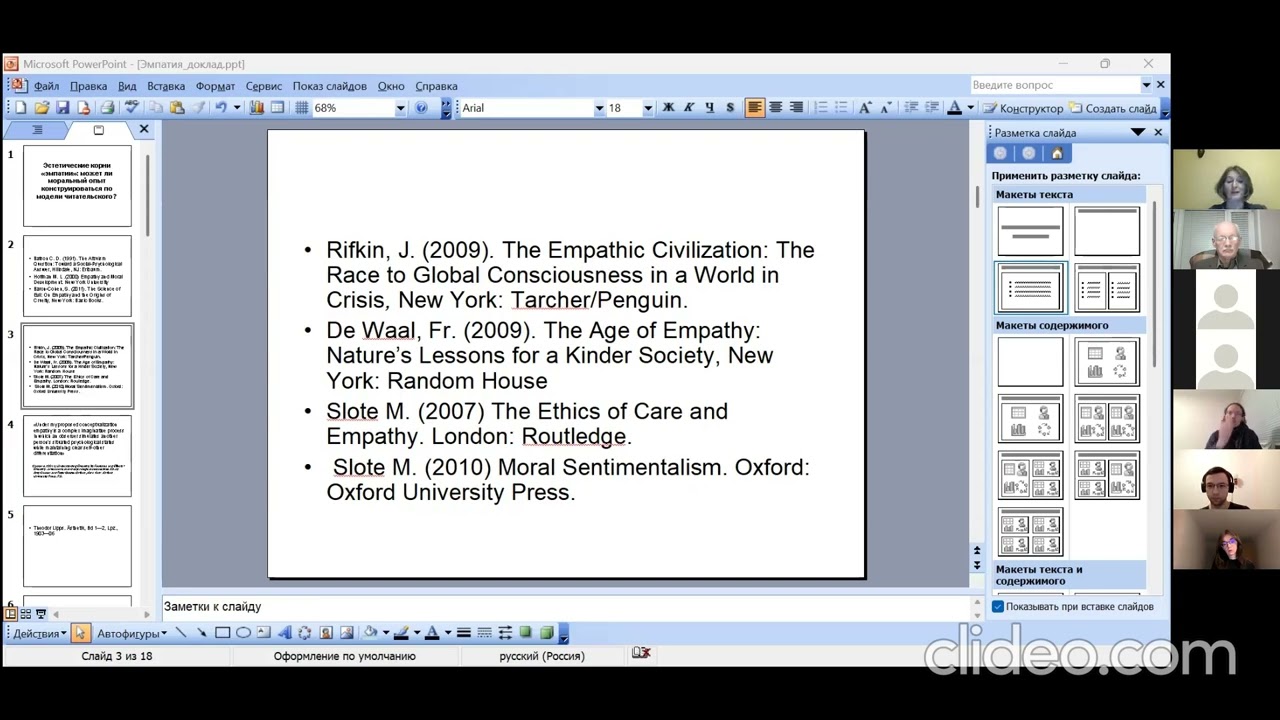Open the Показ слайдов menu

pyautogui.click(x=329, y=86)
